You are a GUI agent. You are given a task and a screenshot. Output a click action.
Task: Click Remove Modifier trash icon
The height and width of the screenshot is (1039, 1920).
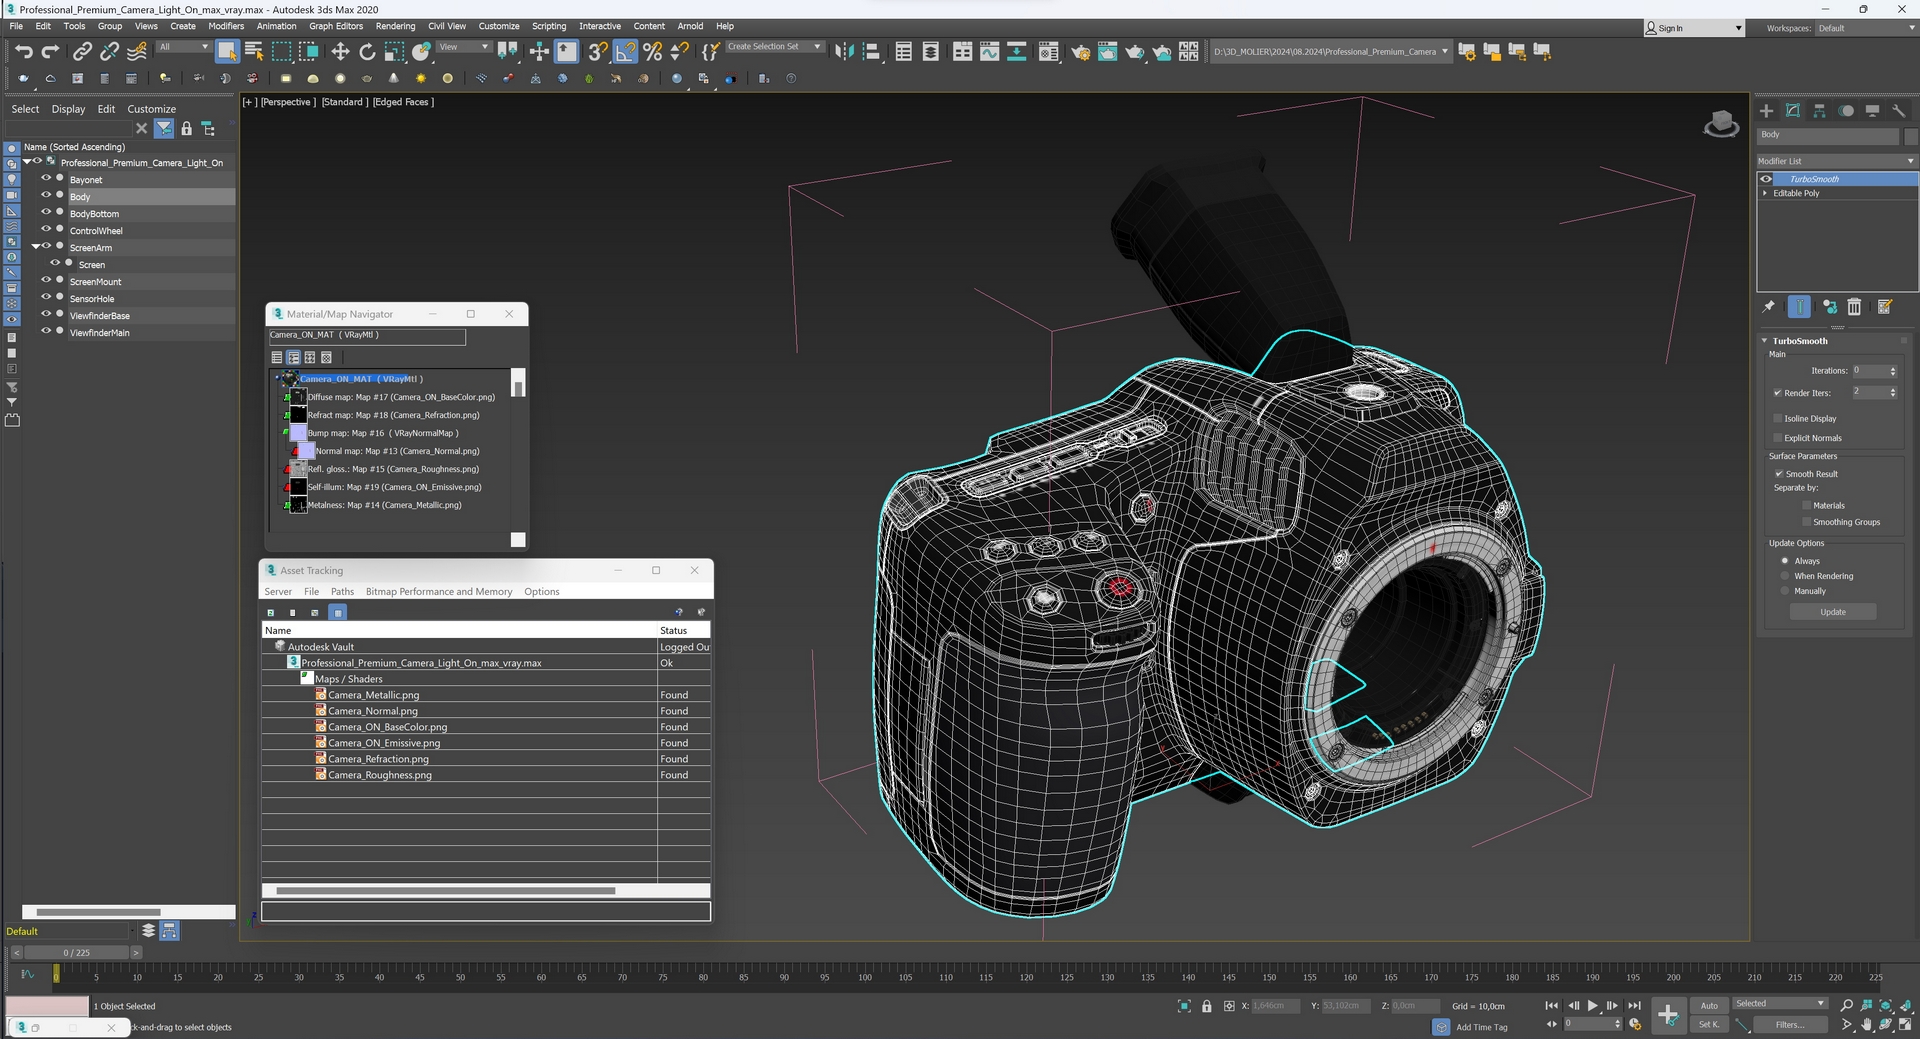click(1854, 307)
